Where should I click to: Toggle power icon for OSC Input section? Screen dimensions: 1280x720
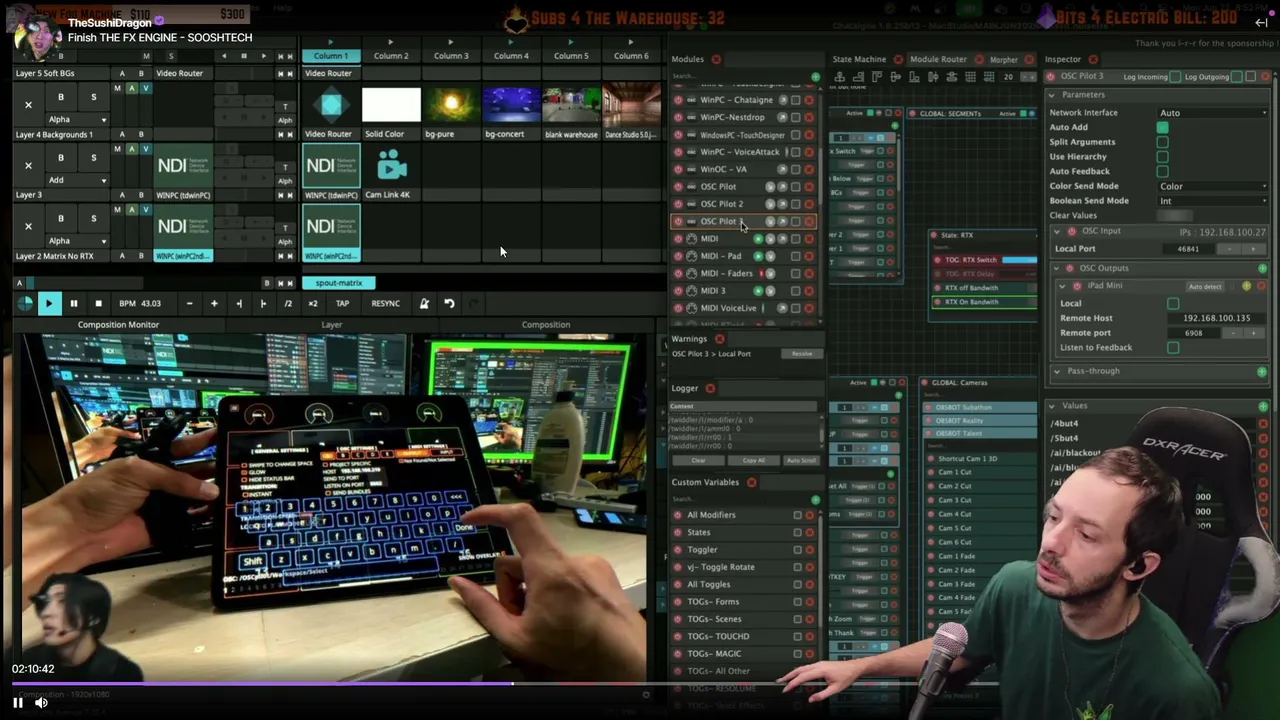point(1072,231)
